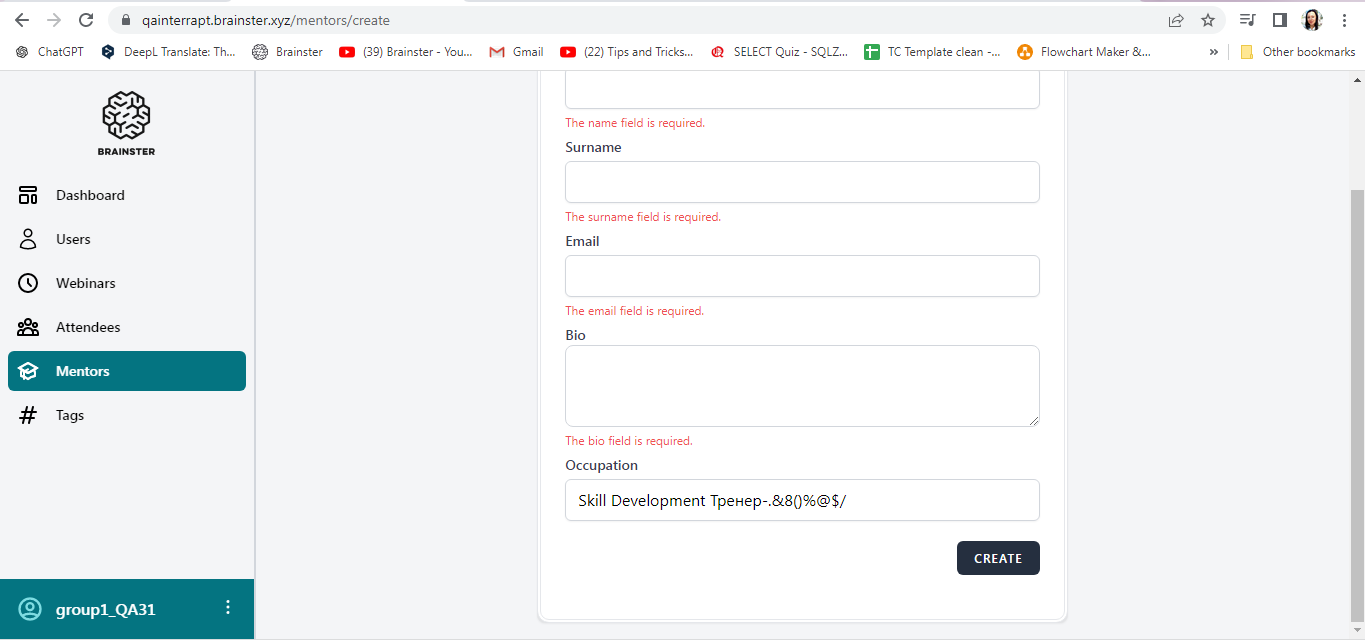Bookmark this page with the star icon
This screenshot has width=1365, height=641.
point(1208,20)
